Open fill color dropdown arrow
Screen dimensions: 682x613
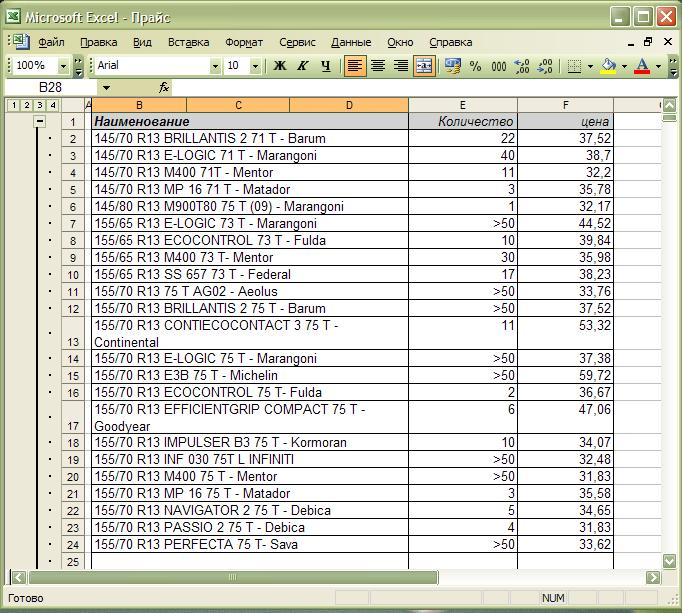(x=624, y=66)
